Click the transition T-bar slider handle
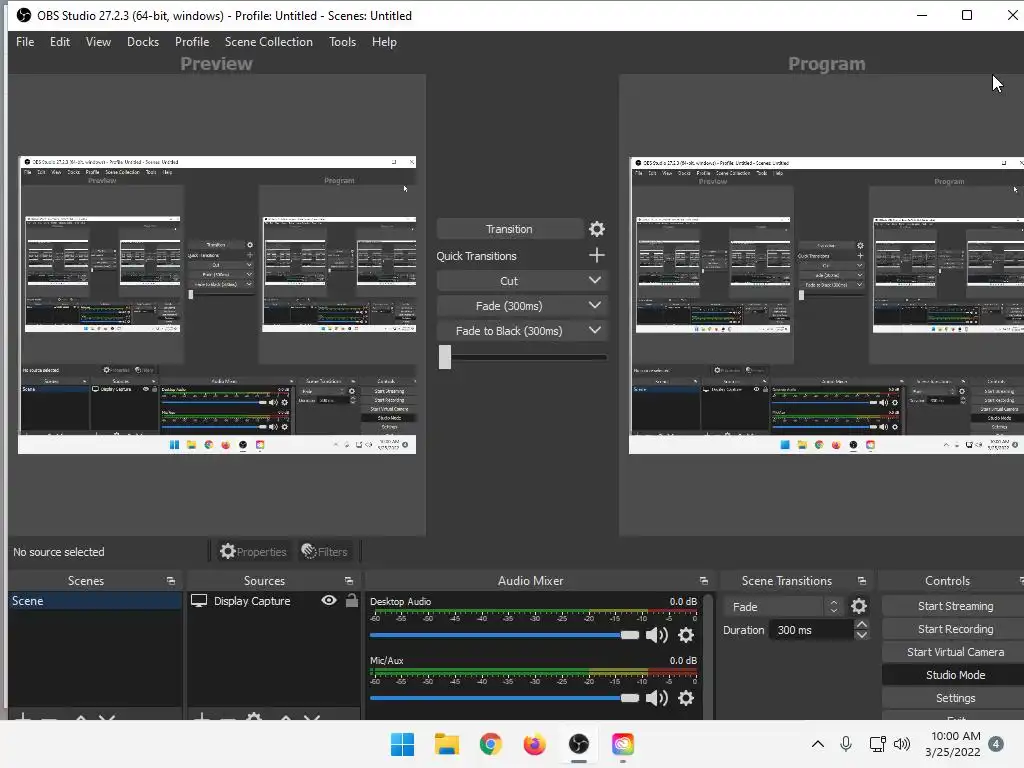Image resolution: width=1024 pixels, height=768 pixels. pyautogui.click(x=445, y=357)
